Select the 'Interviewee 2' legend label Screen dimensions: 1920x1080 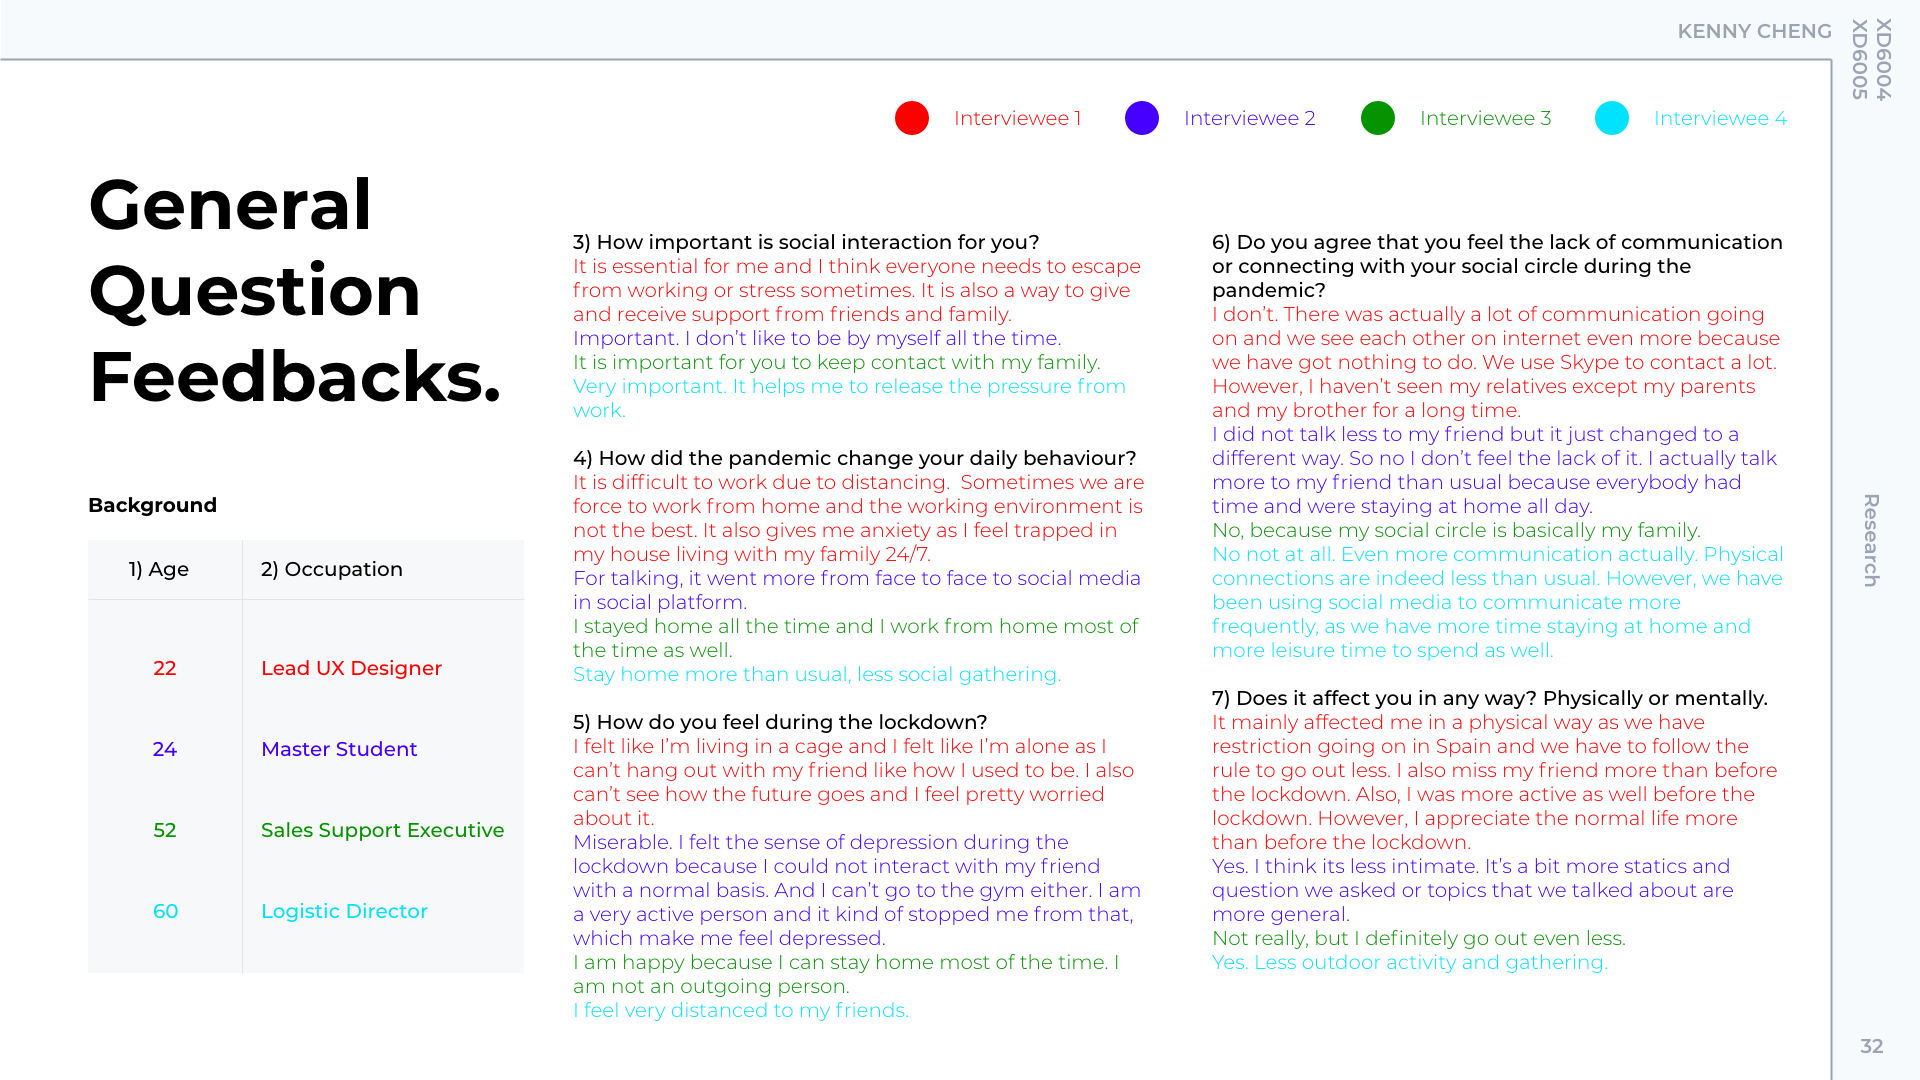1249,118
